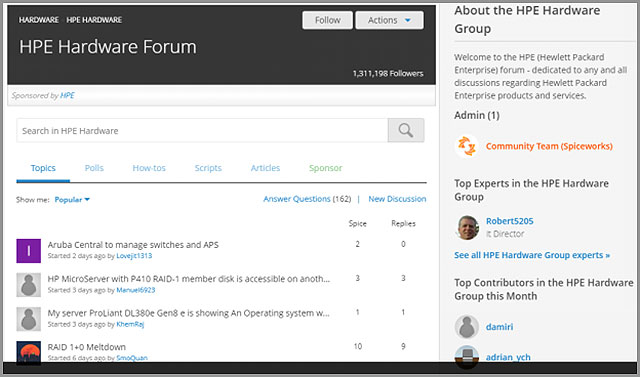Viewport: 640px width, 377px height.
Task: Focus the Search in HPE Hardware field
Action: pos(202,131)
